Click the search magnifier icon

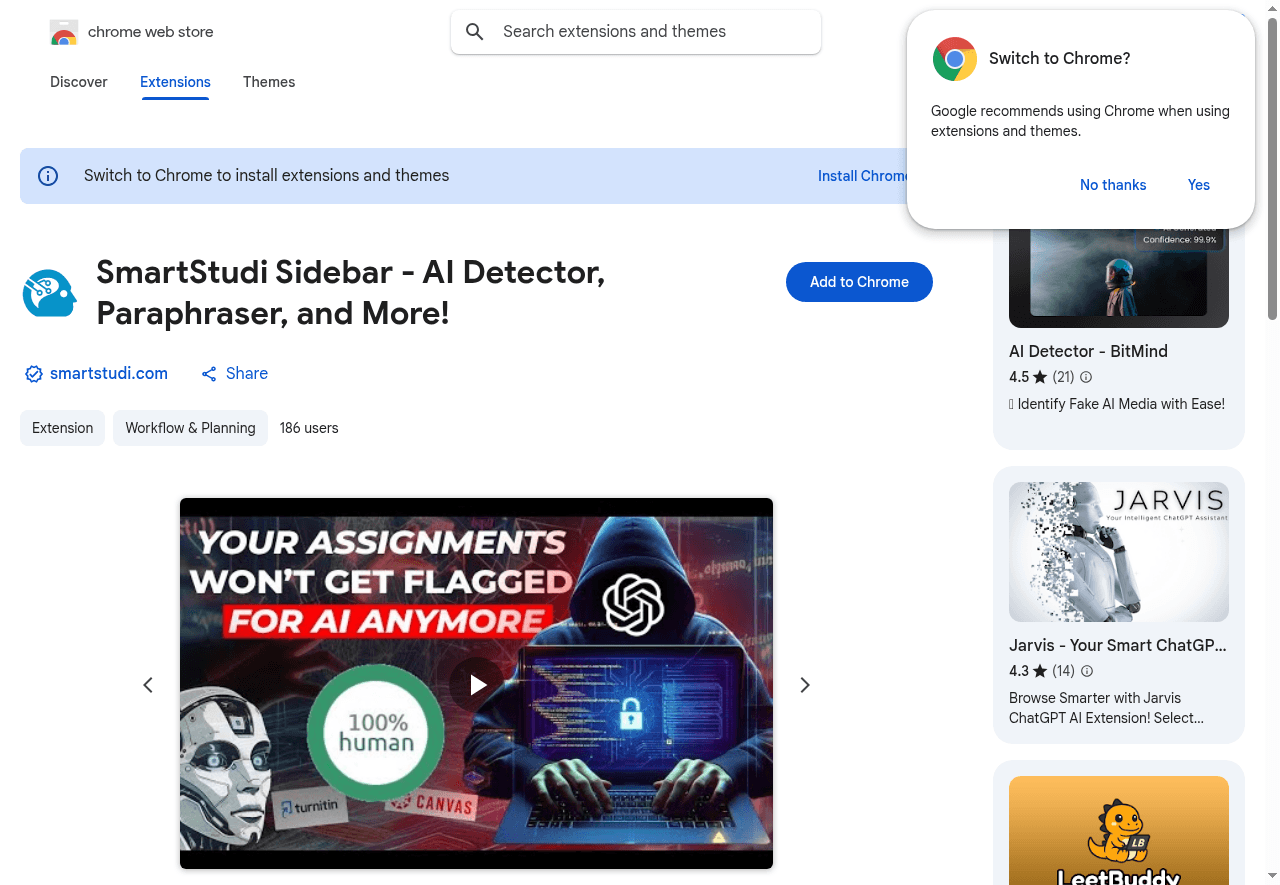pyautogui.click(x=475, y=32)
